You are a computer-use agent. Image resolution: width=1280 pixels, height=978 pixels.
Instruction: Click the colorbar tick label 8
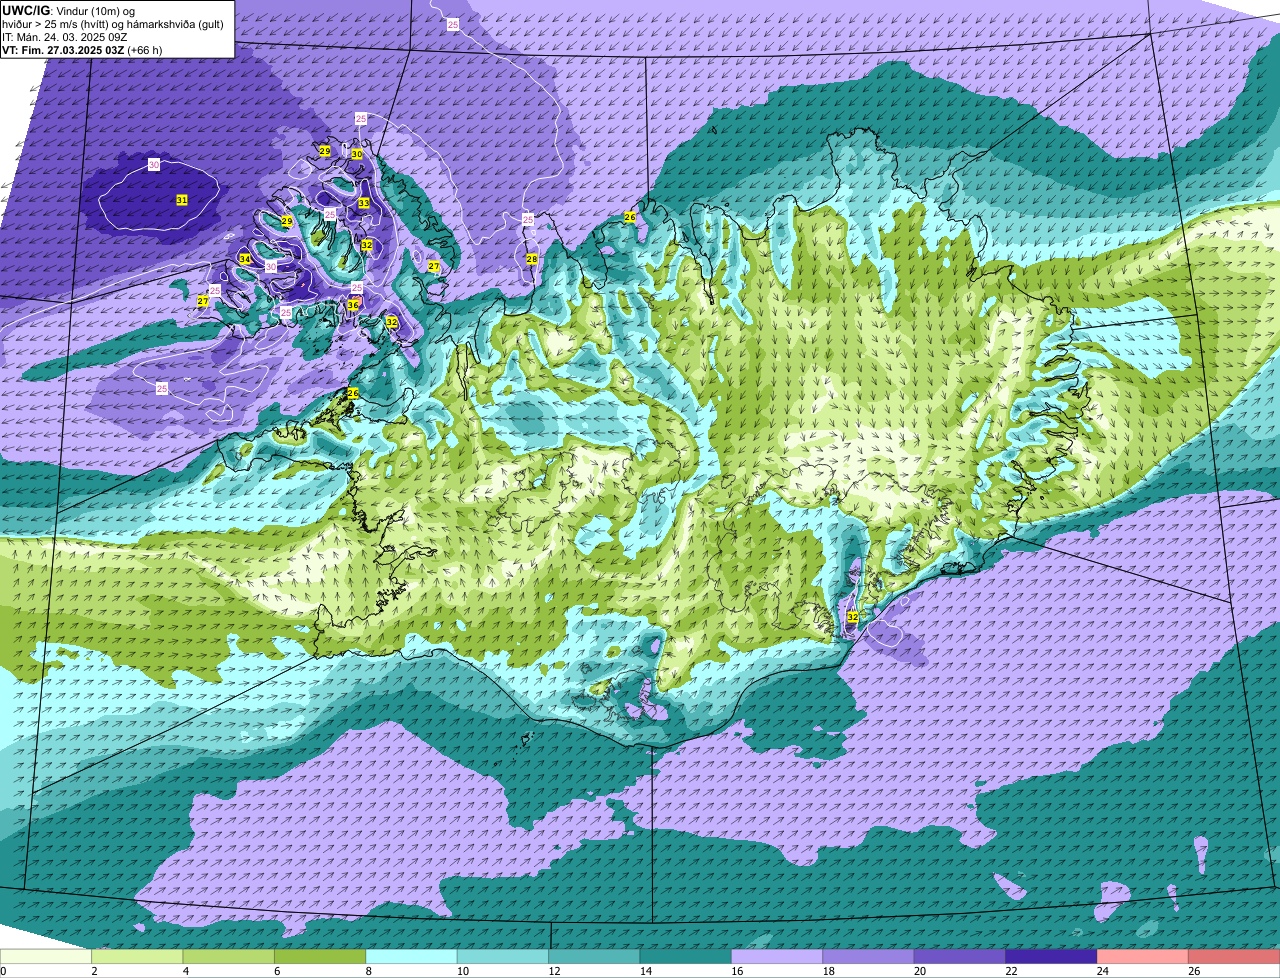pyautogui.click(x=367, y=971)
